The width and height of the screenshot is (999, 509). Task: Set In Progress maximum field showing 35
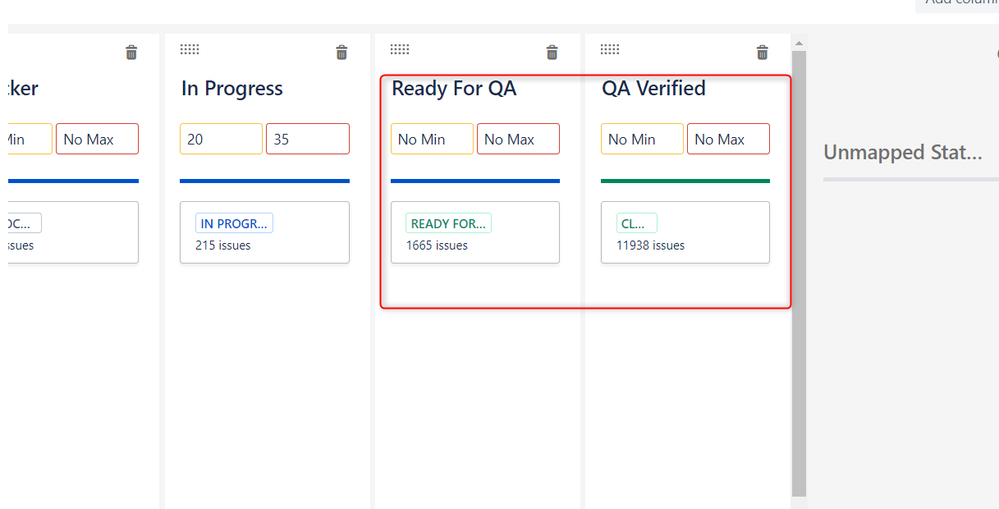coord(308,139)
